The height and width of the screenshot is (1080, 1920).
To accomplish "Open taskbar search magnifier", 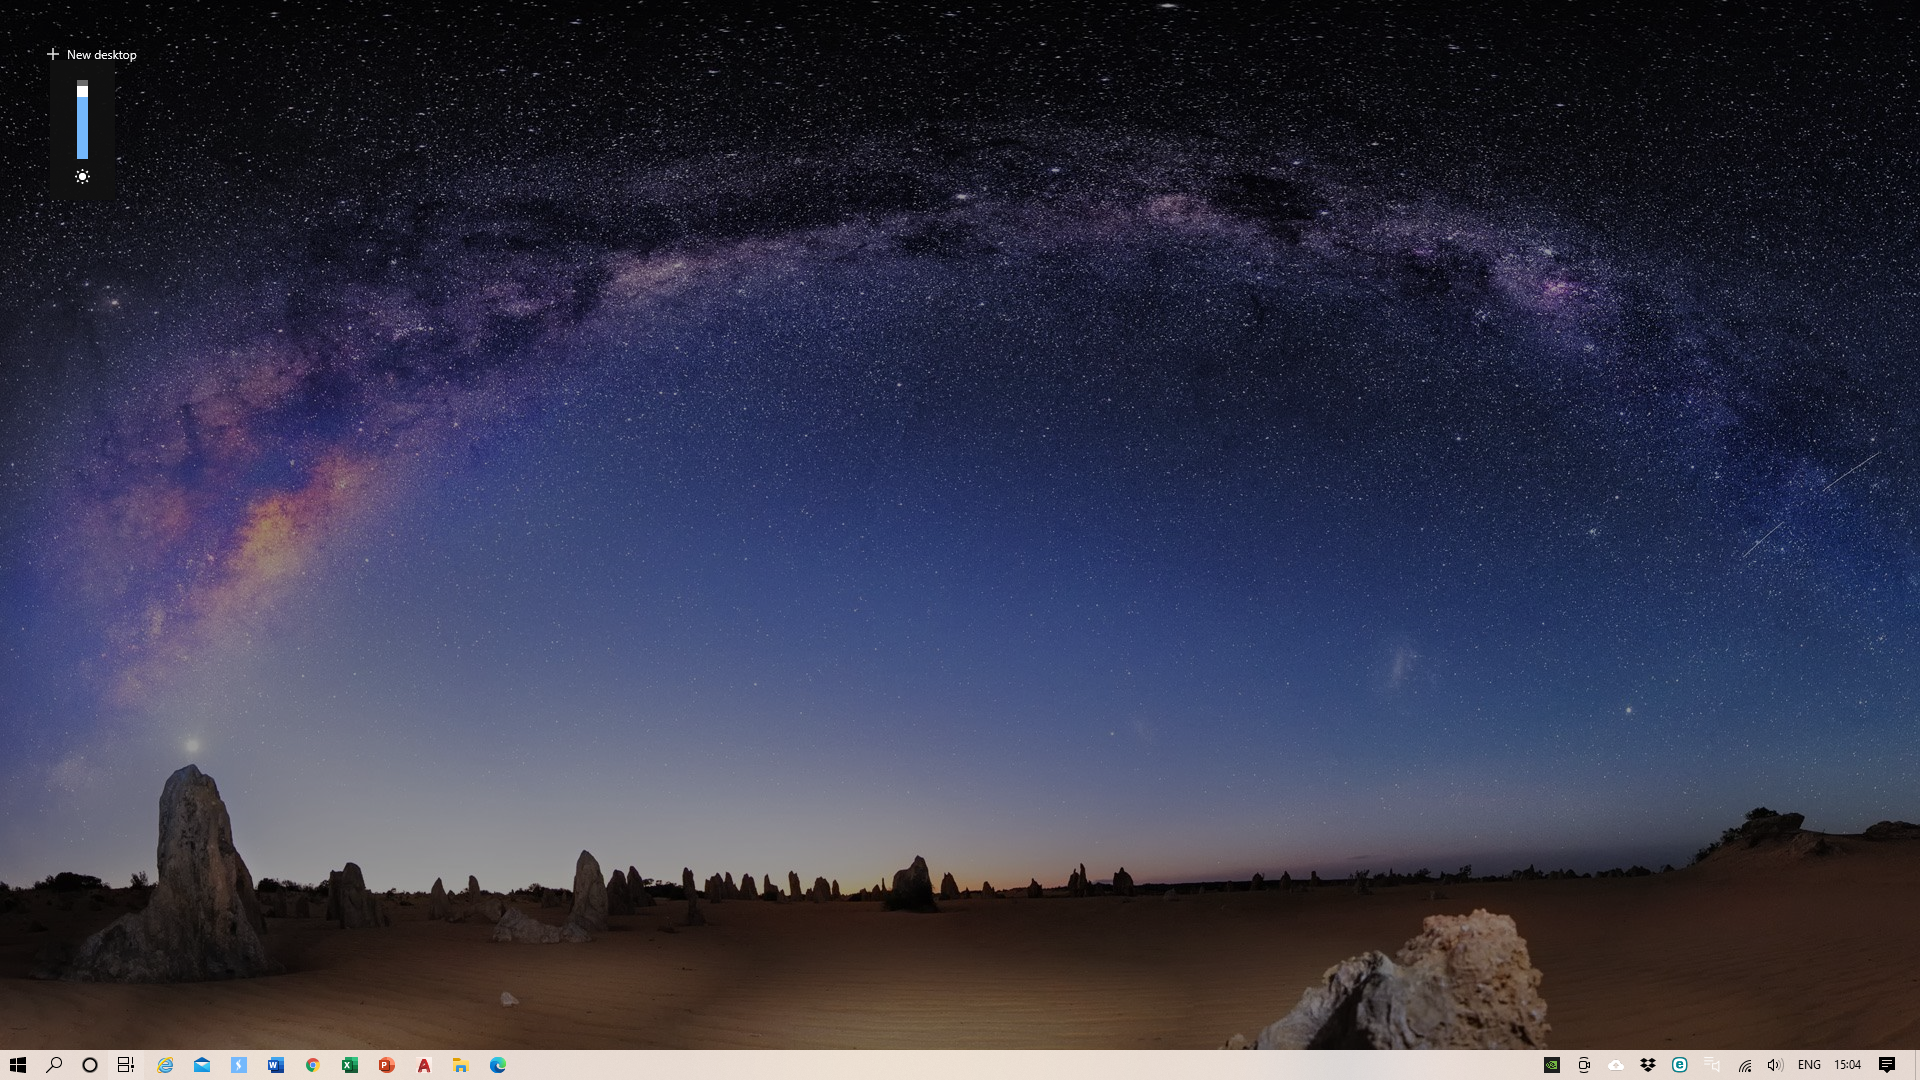I will [x=54, y=1065].
